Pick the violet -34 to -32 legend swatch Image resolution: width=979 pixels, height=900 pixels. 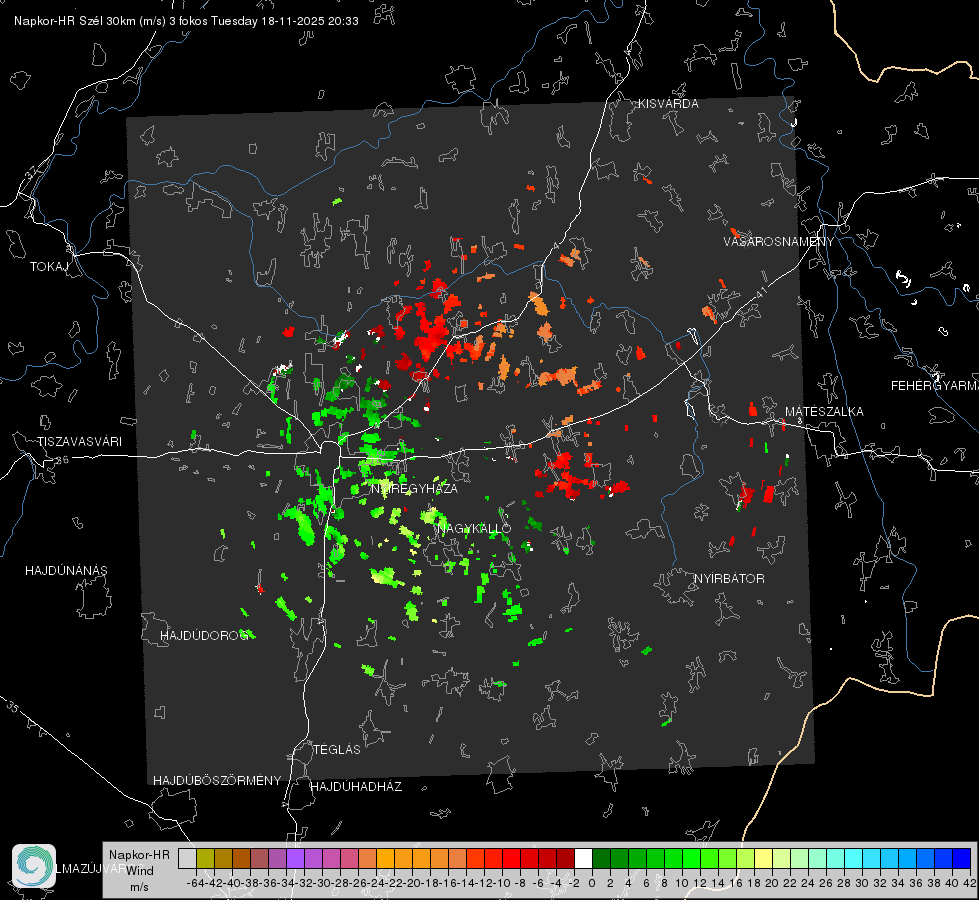(x=295, y=858)
